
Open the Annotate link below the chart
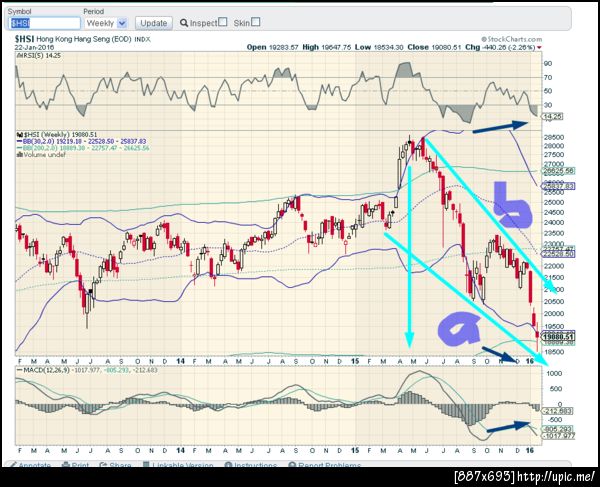(x=30, y=465)
